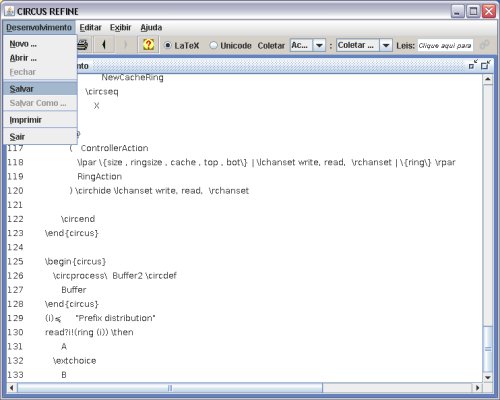The height and width of the screenshot is (400, 500).
Task: Click 'Buffer' on line 127
Action: 74,290
